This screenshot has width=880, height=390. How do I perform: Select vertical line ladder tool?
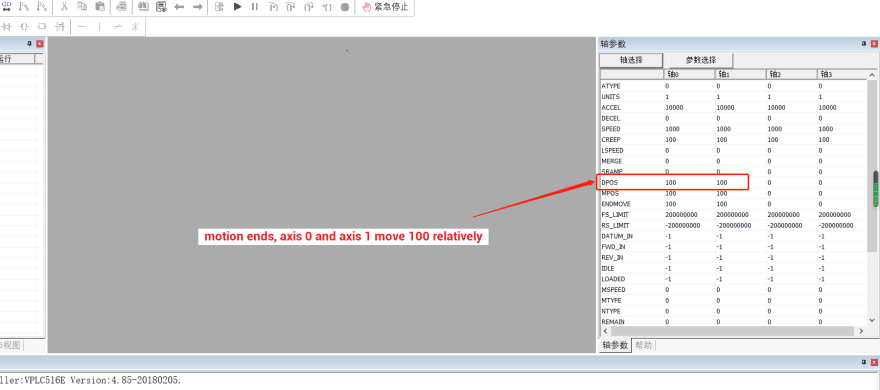100,26
